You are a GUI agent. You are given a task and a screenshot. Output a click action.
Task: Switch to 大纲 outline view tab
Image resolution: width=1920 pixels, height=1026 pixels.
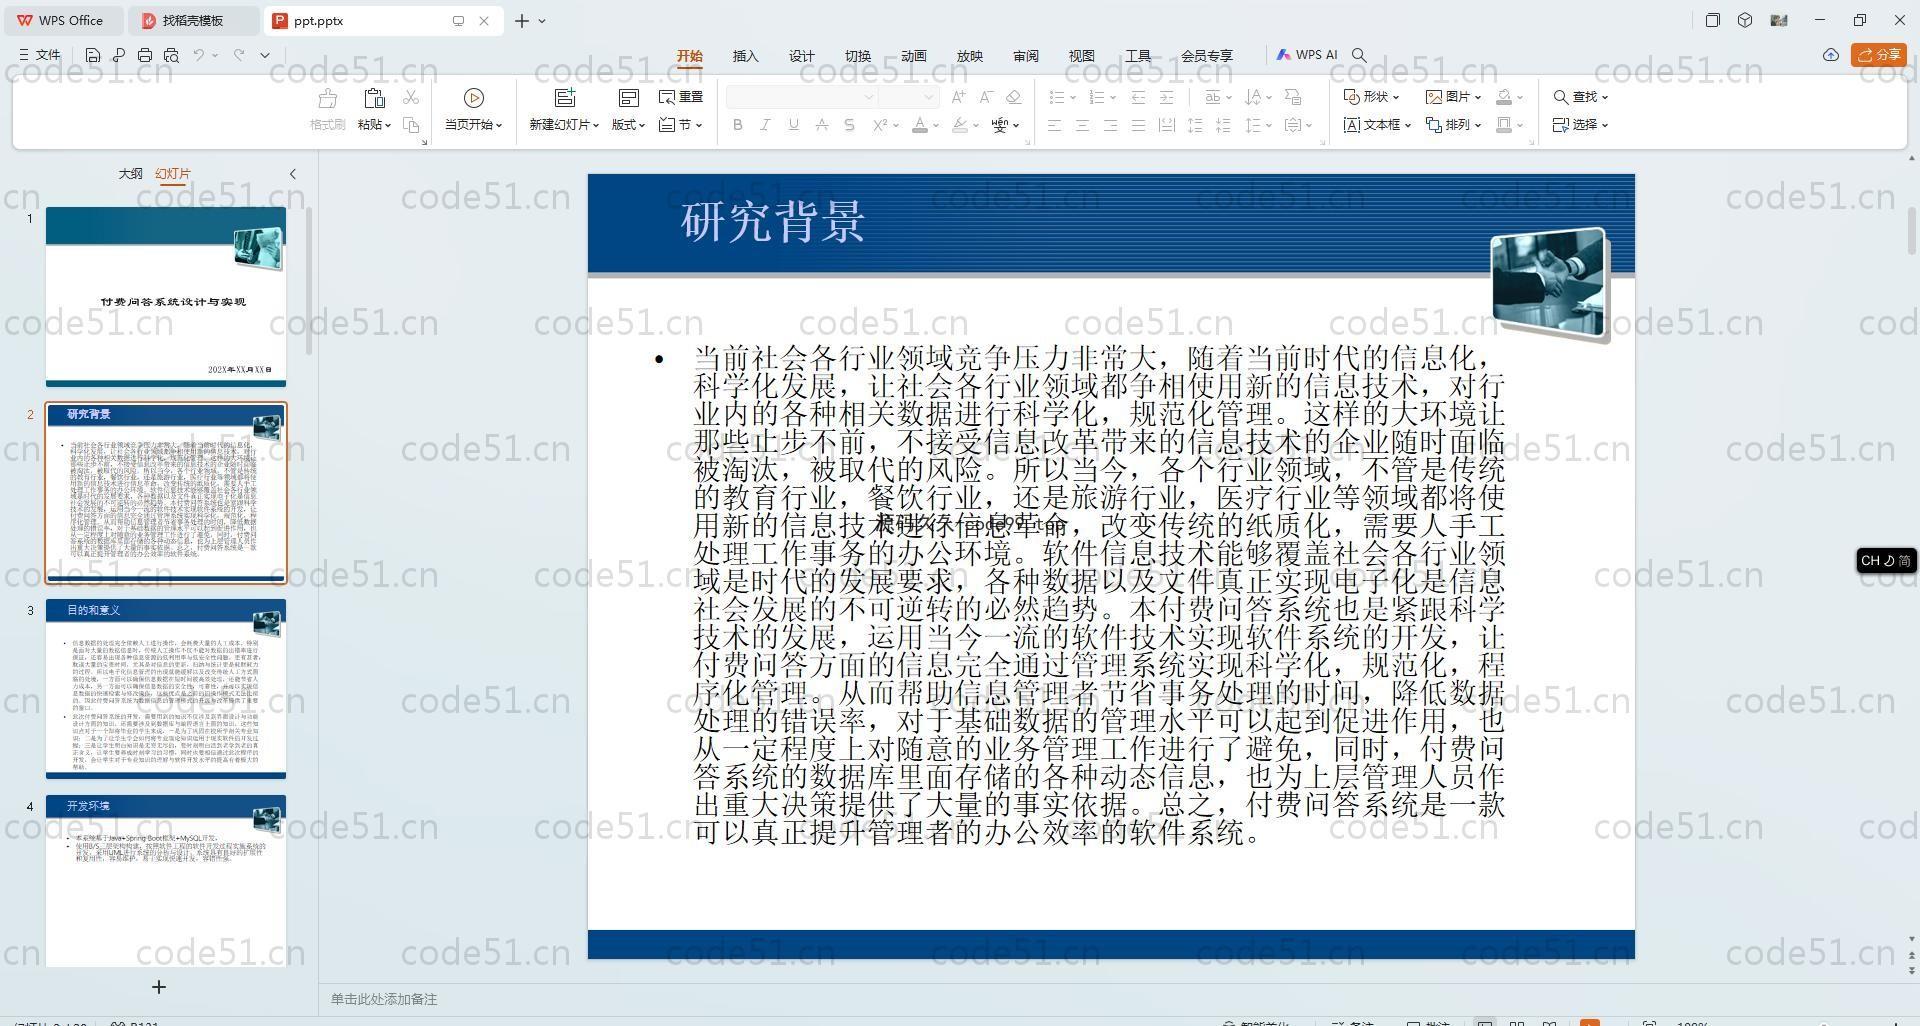(131, 174)
